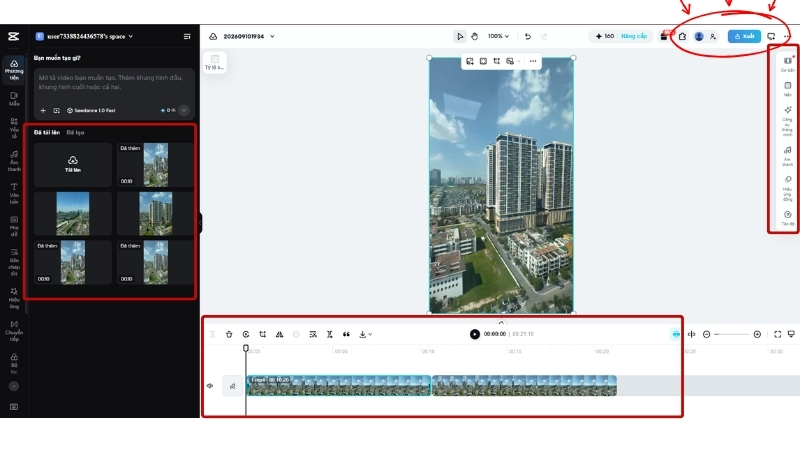Click the crop tool in timeline toolbar
800x450 pixels.
[x=263, y=334]
